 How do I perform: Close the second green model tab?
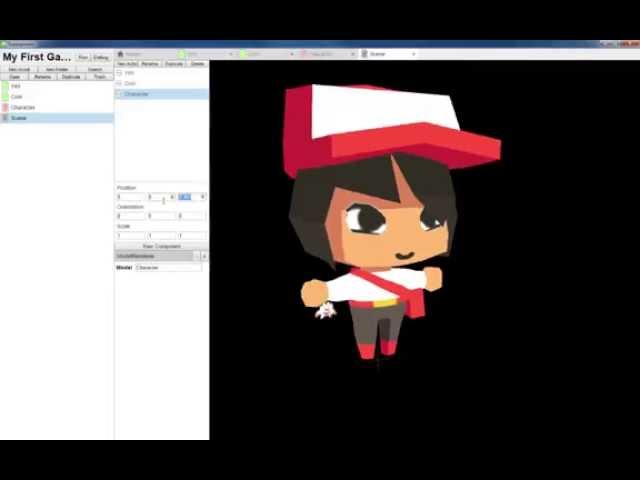[292, 54]
